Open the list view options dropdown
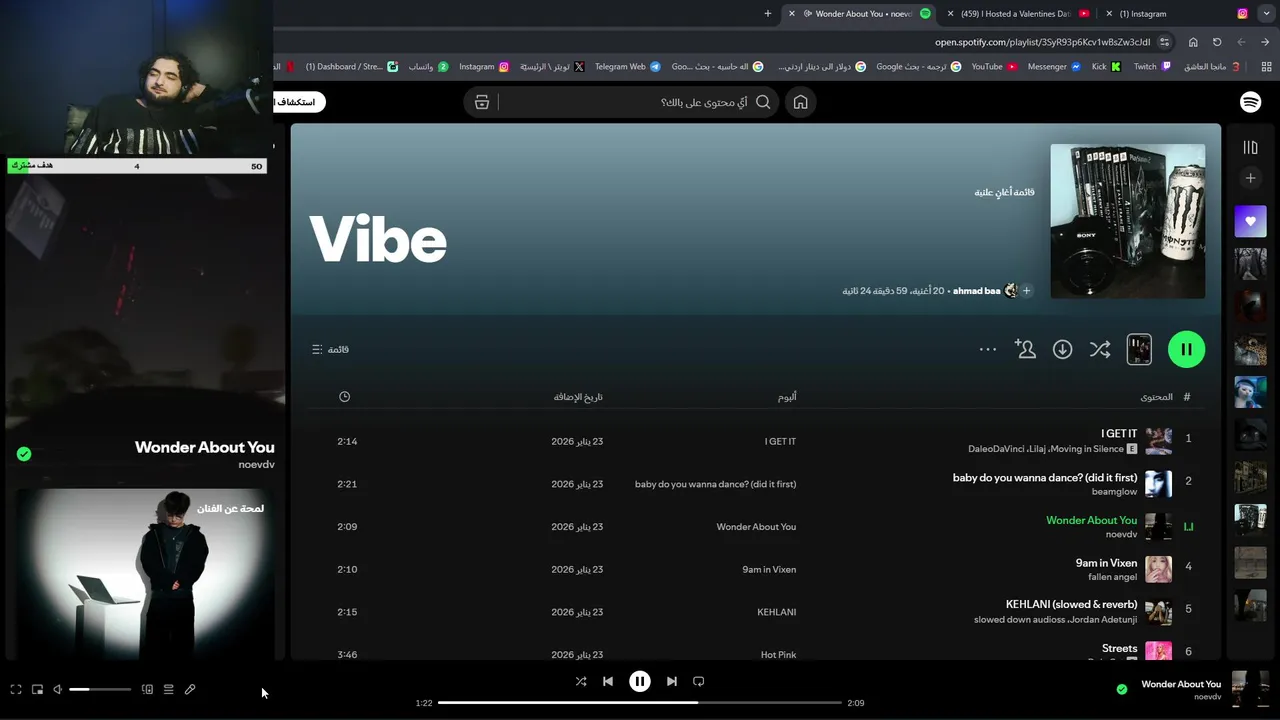The width and height of the screenshot is (1280, 720). 330,349
